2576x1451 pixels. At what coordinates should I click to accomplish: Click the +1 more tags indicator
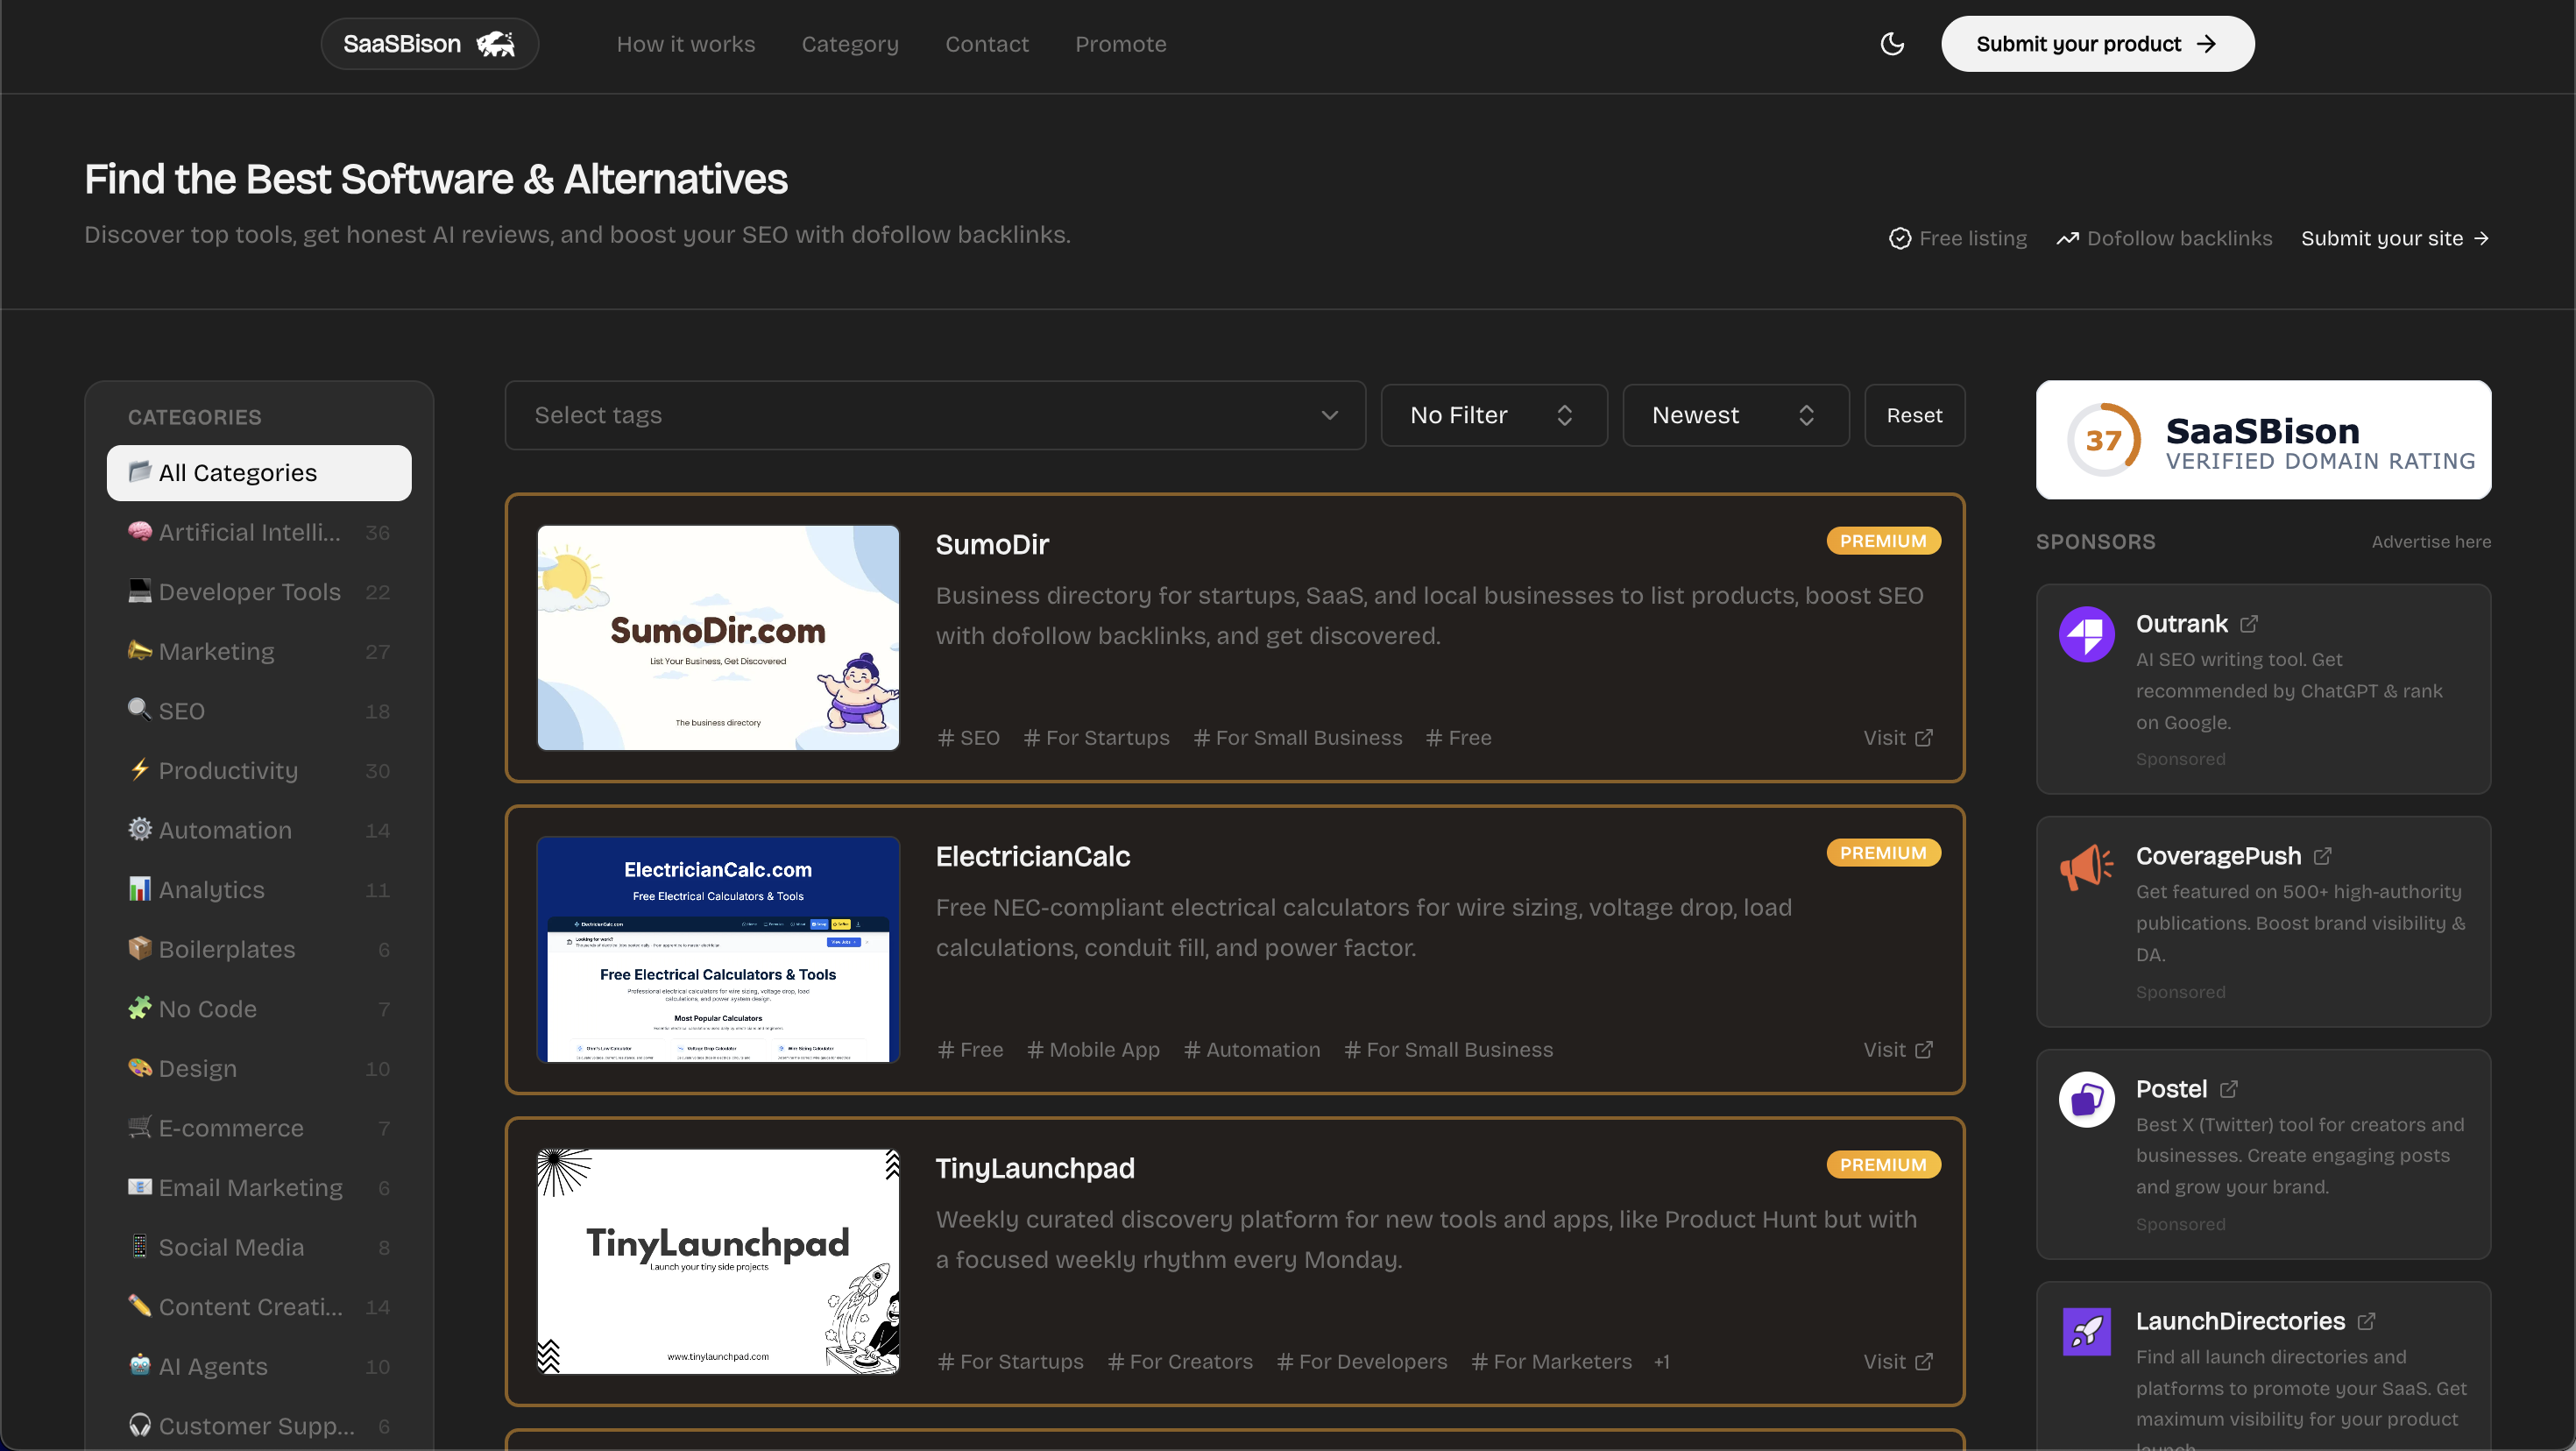coord(1662,1362)
